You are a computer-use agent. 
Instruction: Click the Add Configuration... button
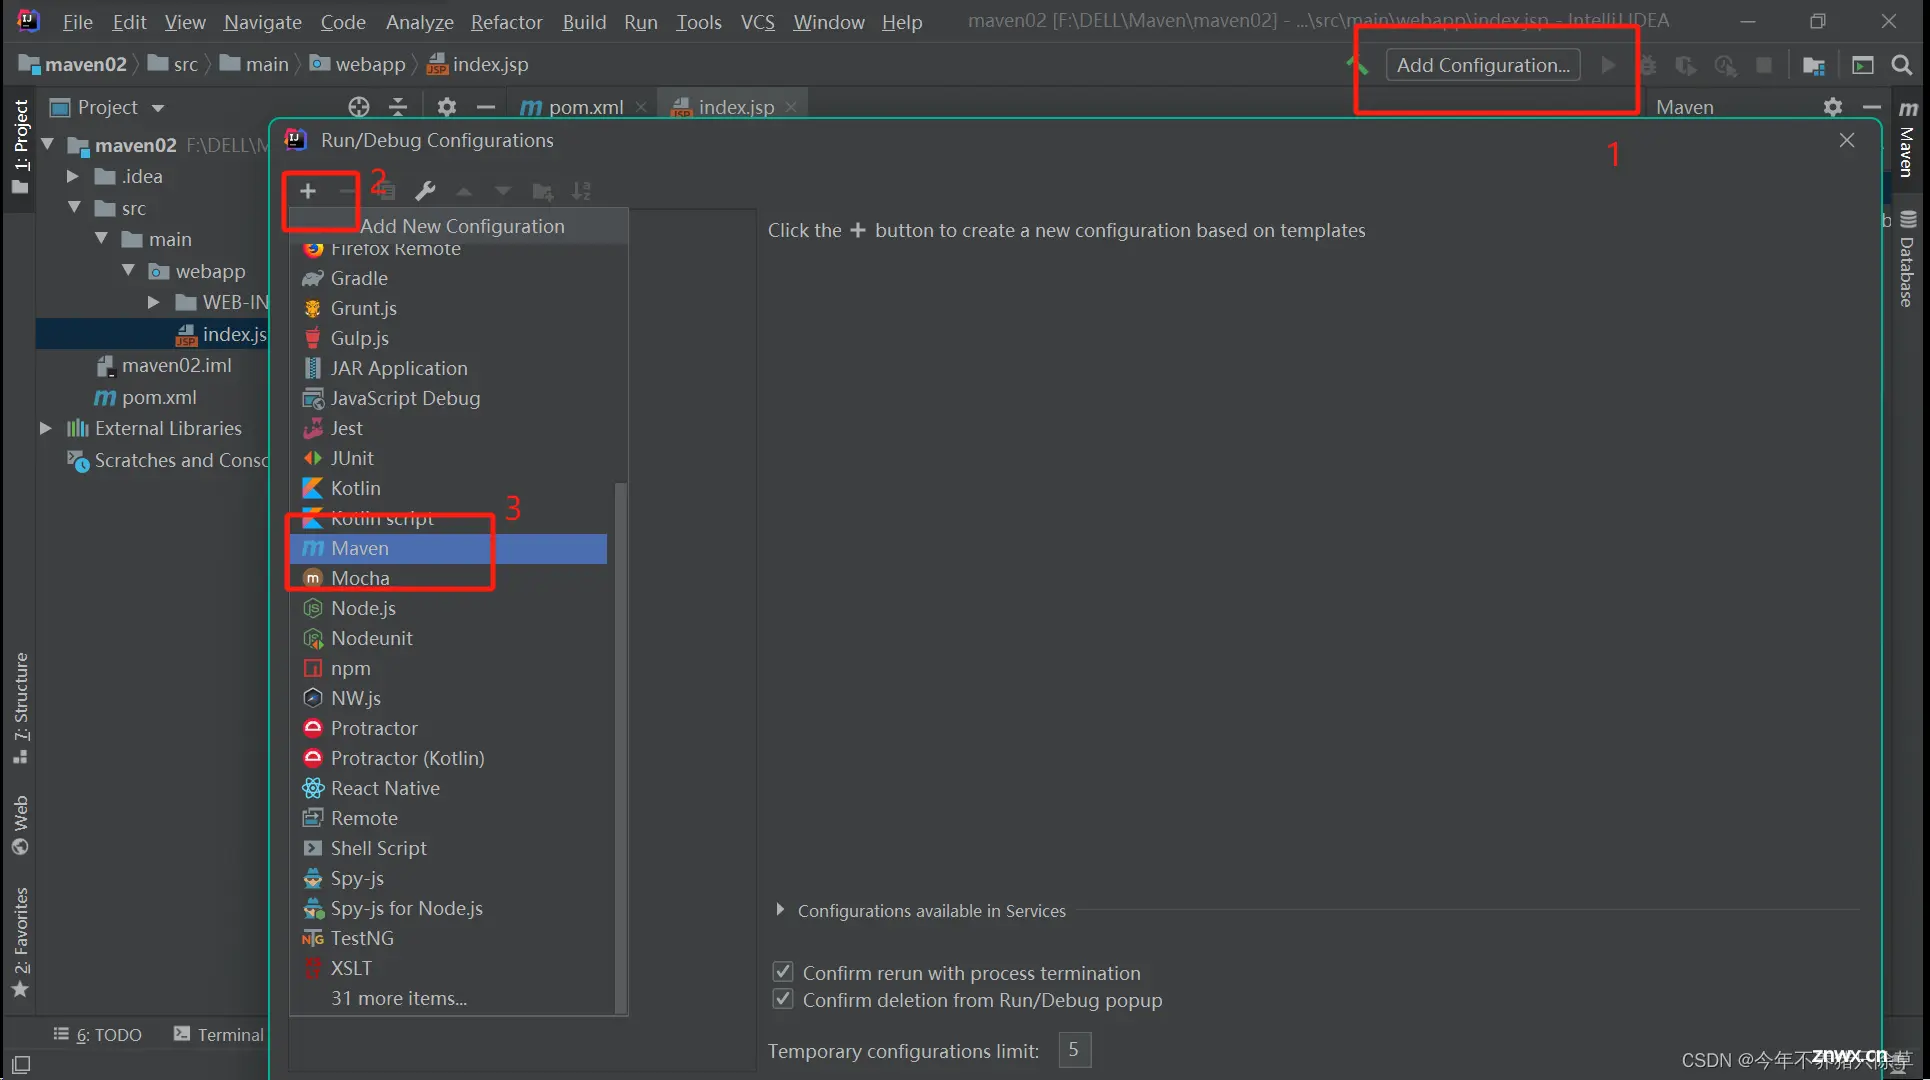[x=1483, y=65]
